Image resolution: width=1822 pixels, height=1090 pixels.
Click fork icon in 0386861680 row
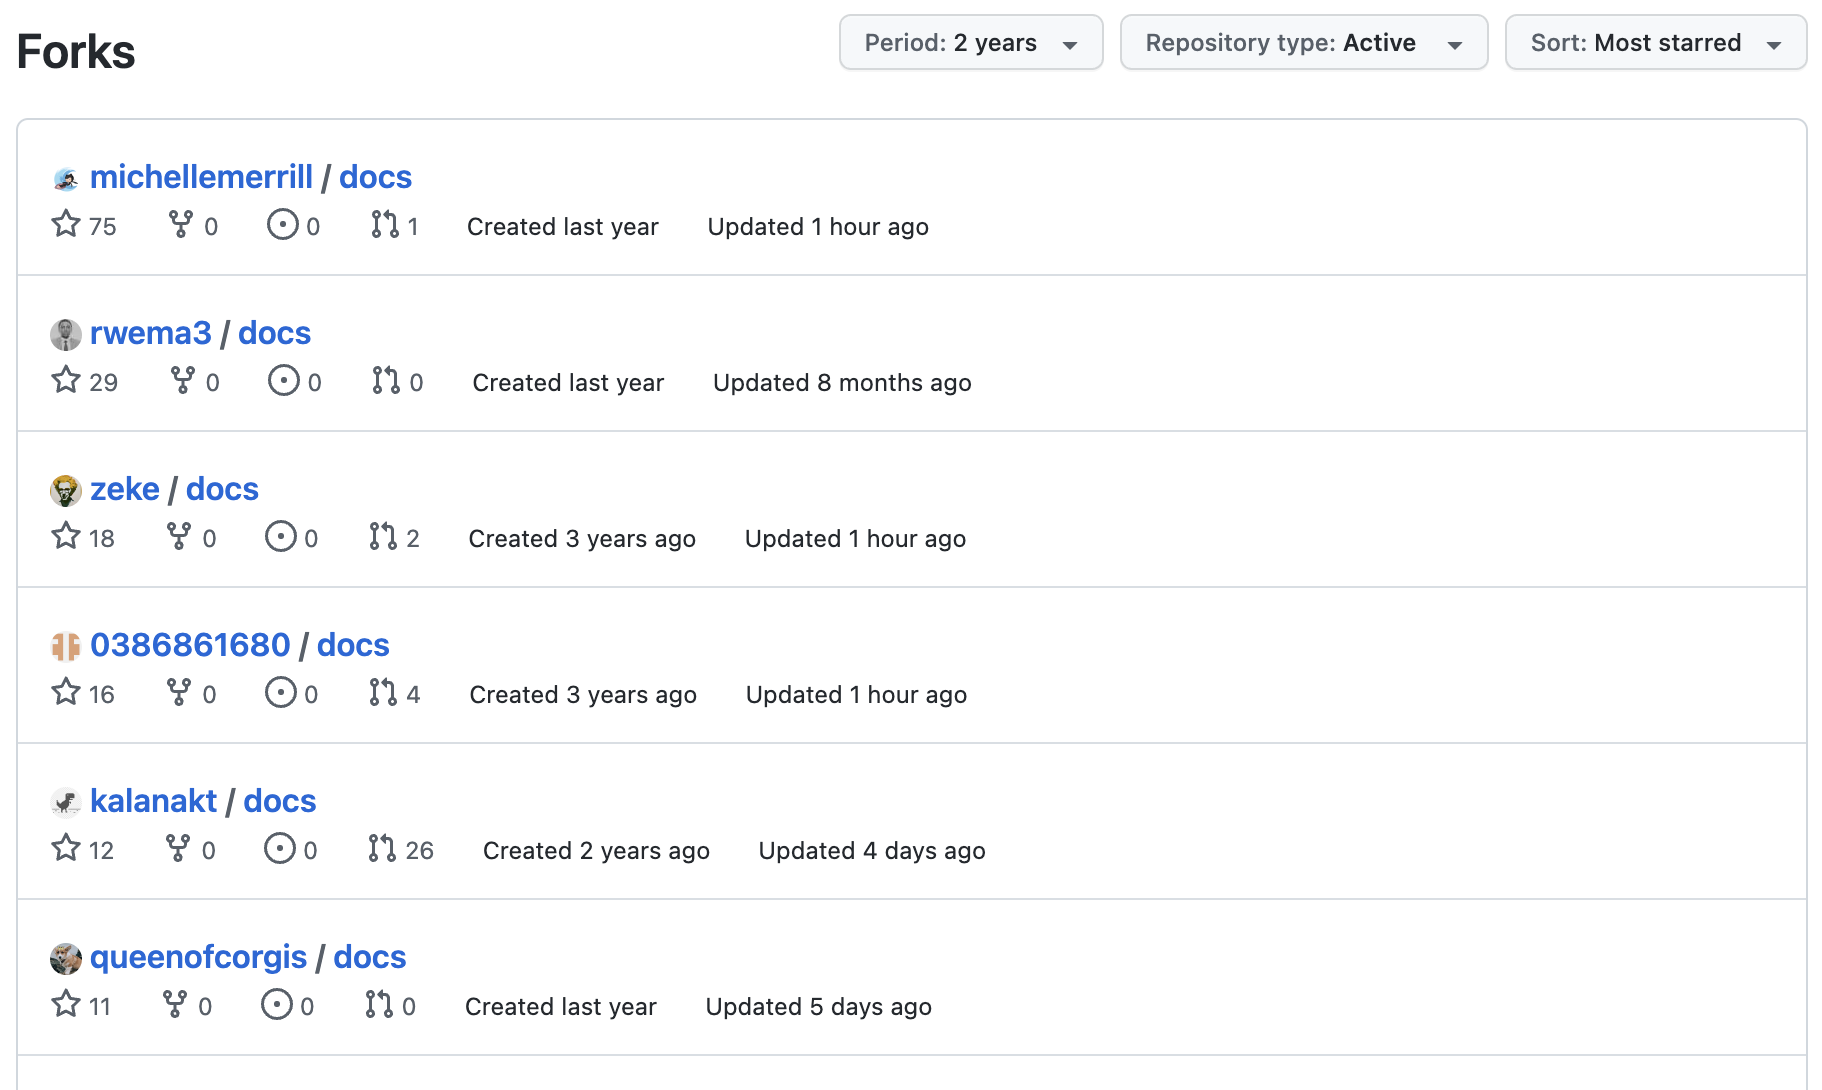(x=179, y=692)
